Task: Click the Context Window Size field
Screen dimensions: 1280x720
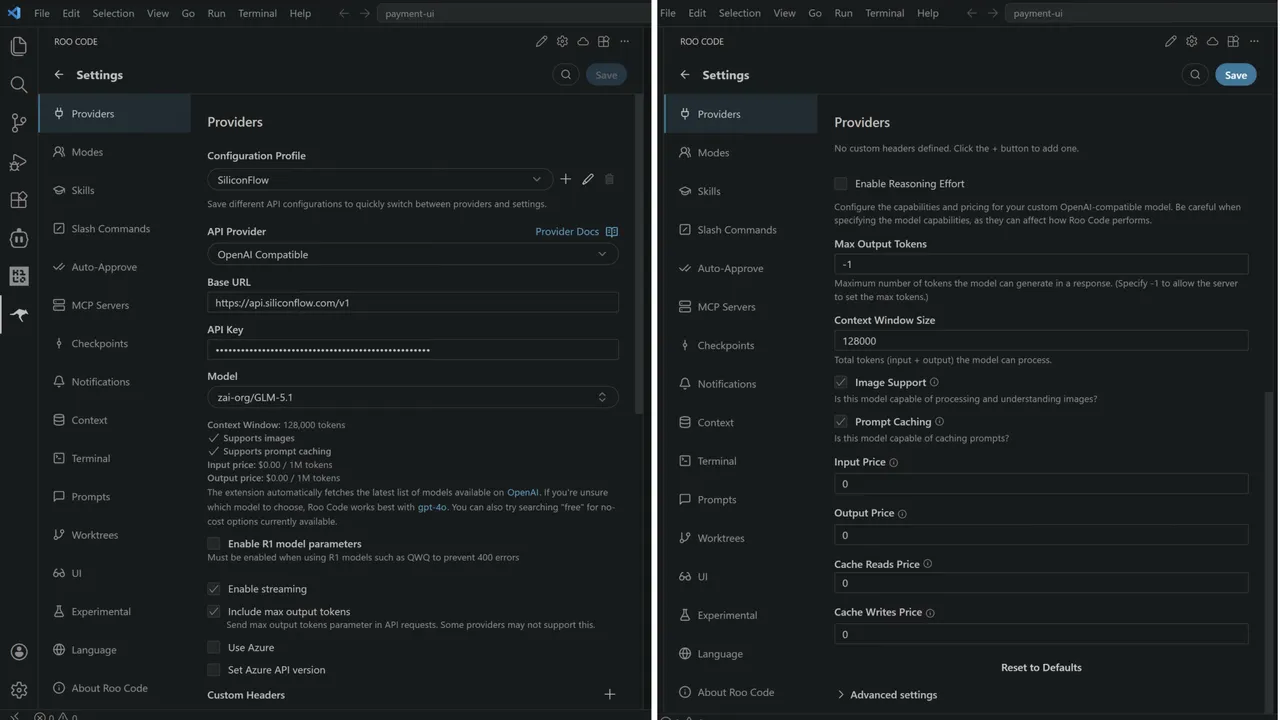Action: tap(1041, 341)
